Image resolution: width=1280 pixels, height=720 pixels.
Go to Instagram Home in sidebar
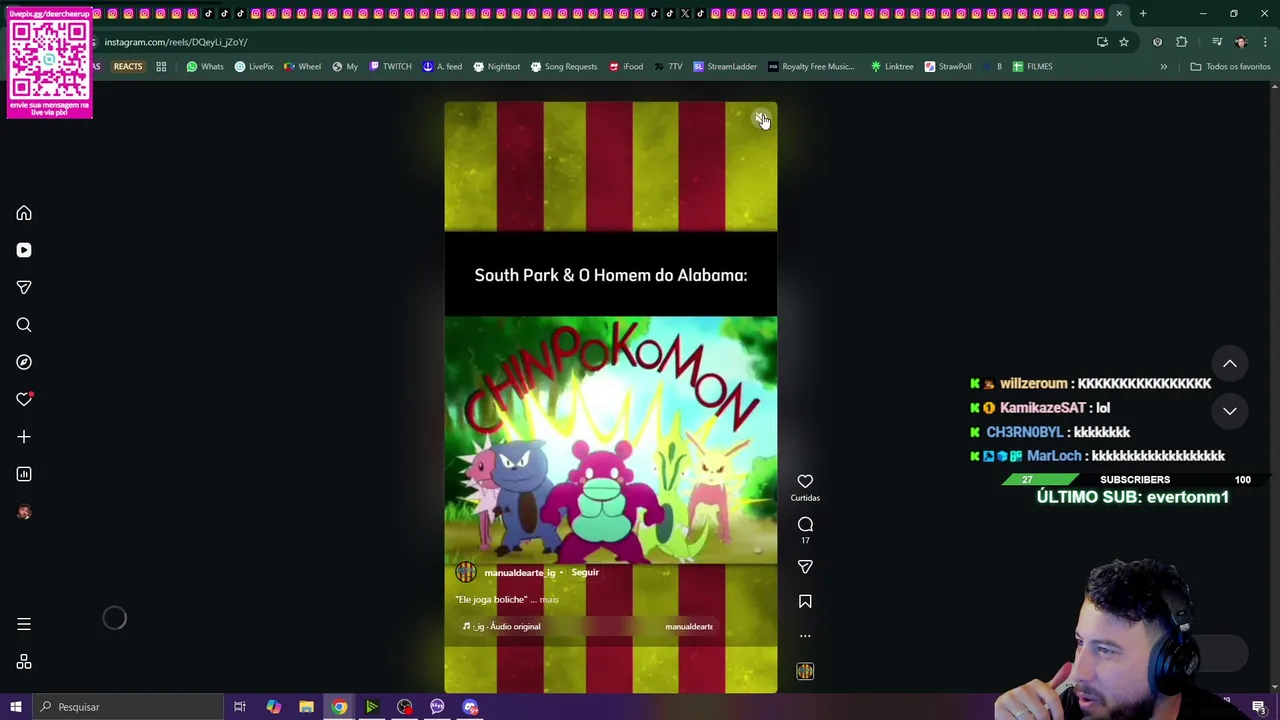24,213
